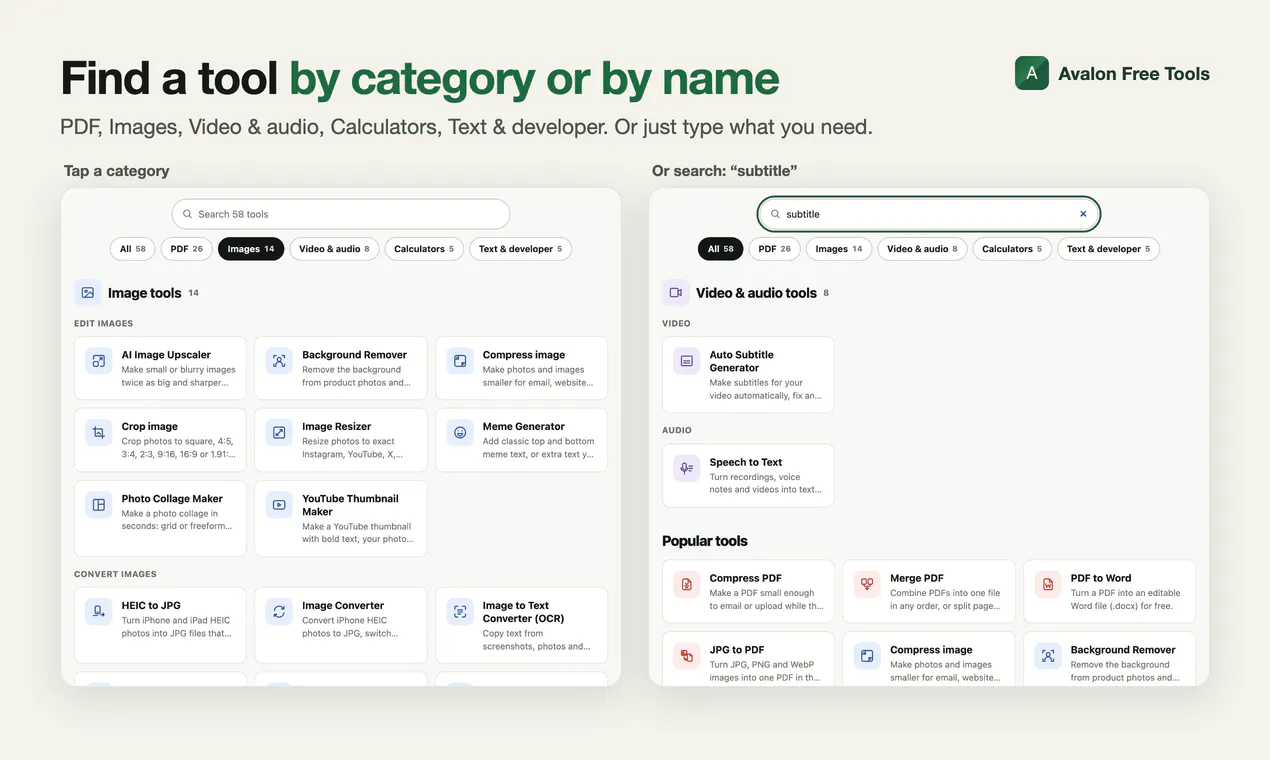Screen dimensions: 1270x760
Task: Open the Crop image title link
Action: (x=150, y=427)
